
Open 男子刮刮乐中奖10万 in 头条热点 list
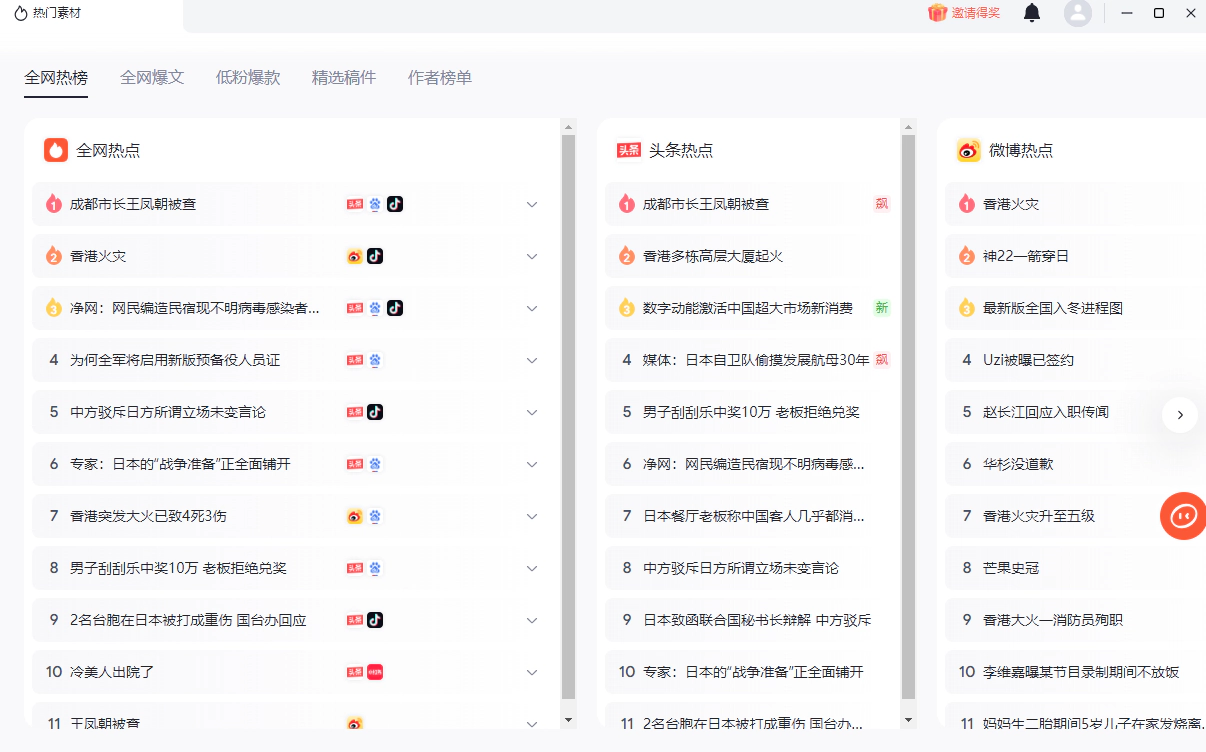[751, 412]
